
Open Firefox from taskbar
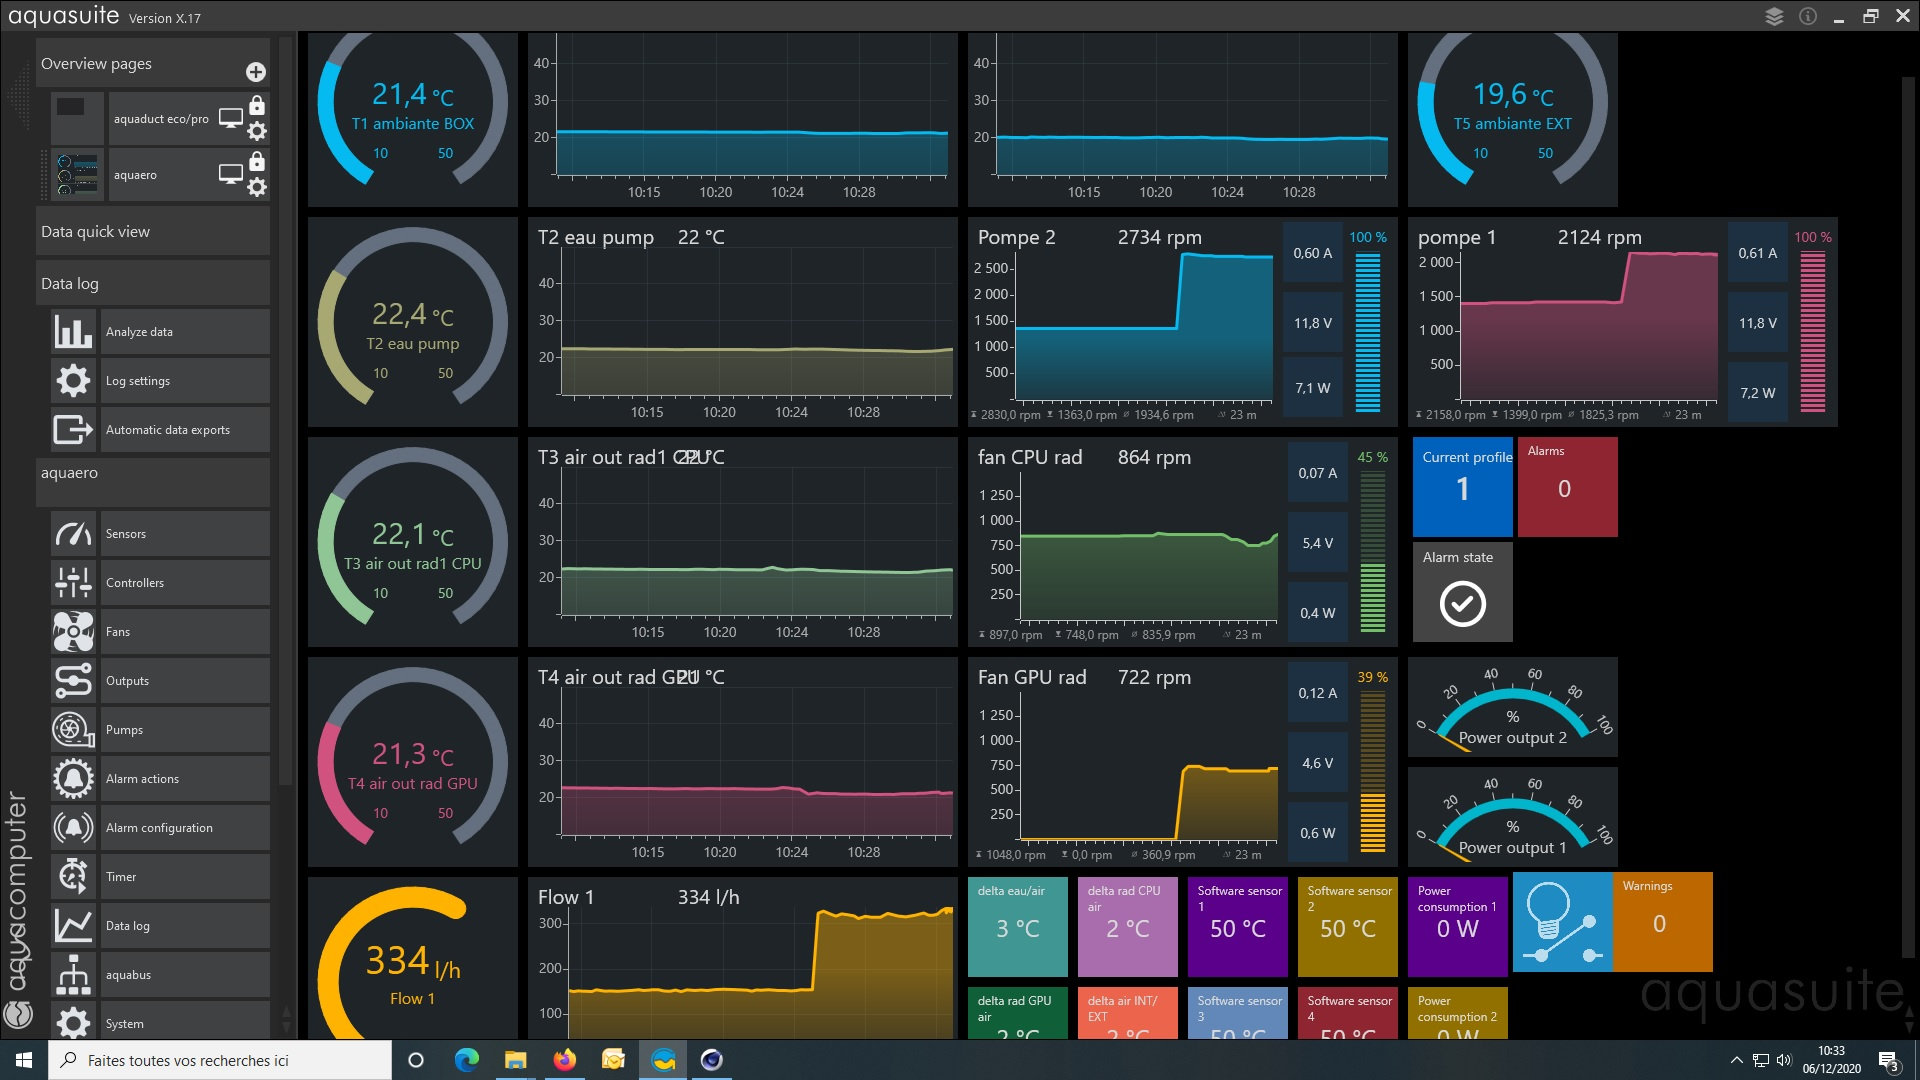pyautogui.click(x=564, y=1060)
